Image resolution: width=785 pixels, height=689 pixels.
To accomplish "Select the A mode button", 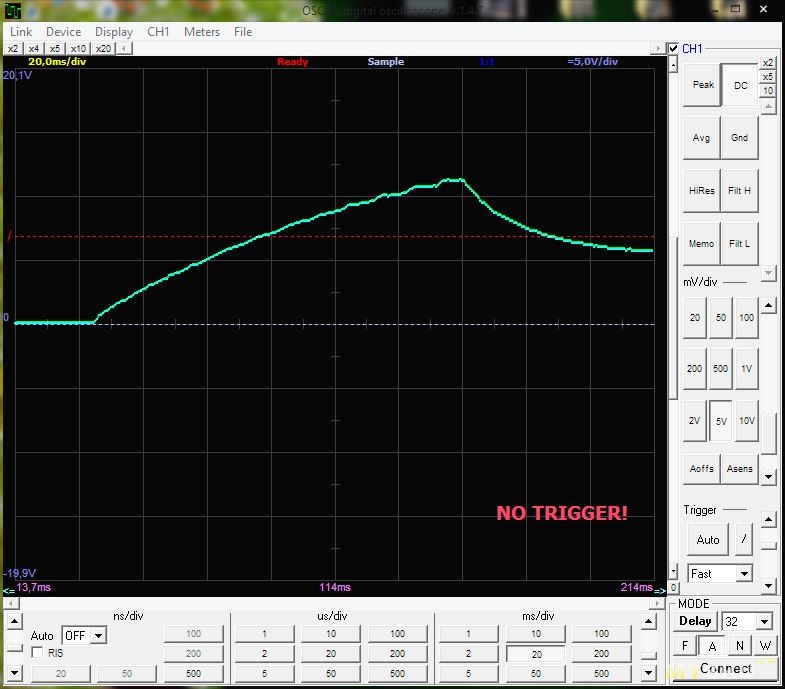I will (x=712, y=646).
